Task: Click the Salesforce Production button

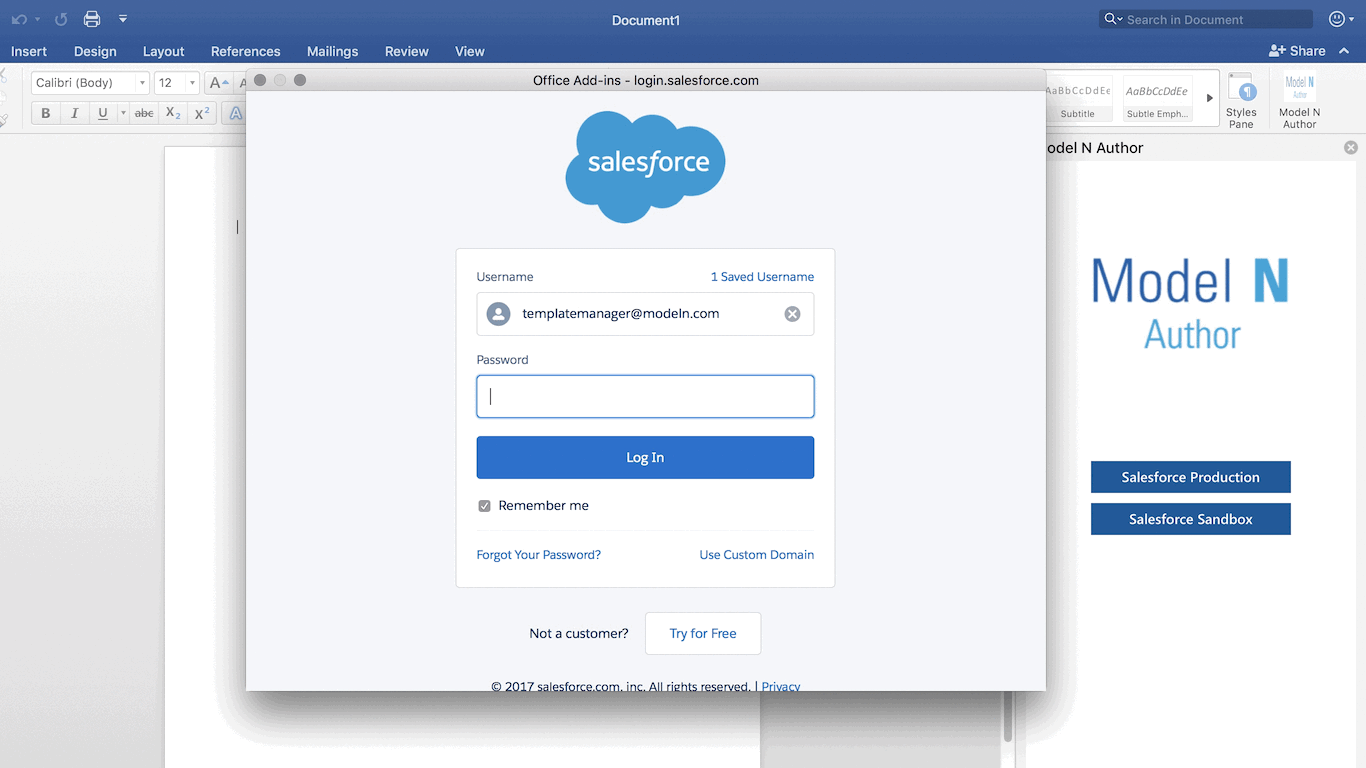Action: click(x=1190, y=477)
